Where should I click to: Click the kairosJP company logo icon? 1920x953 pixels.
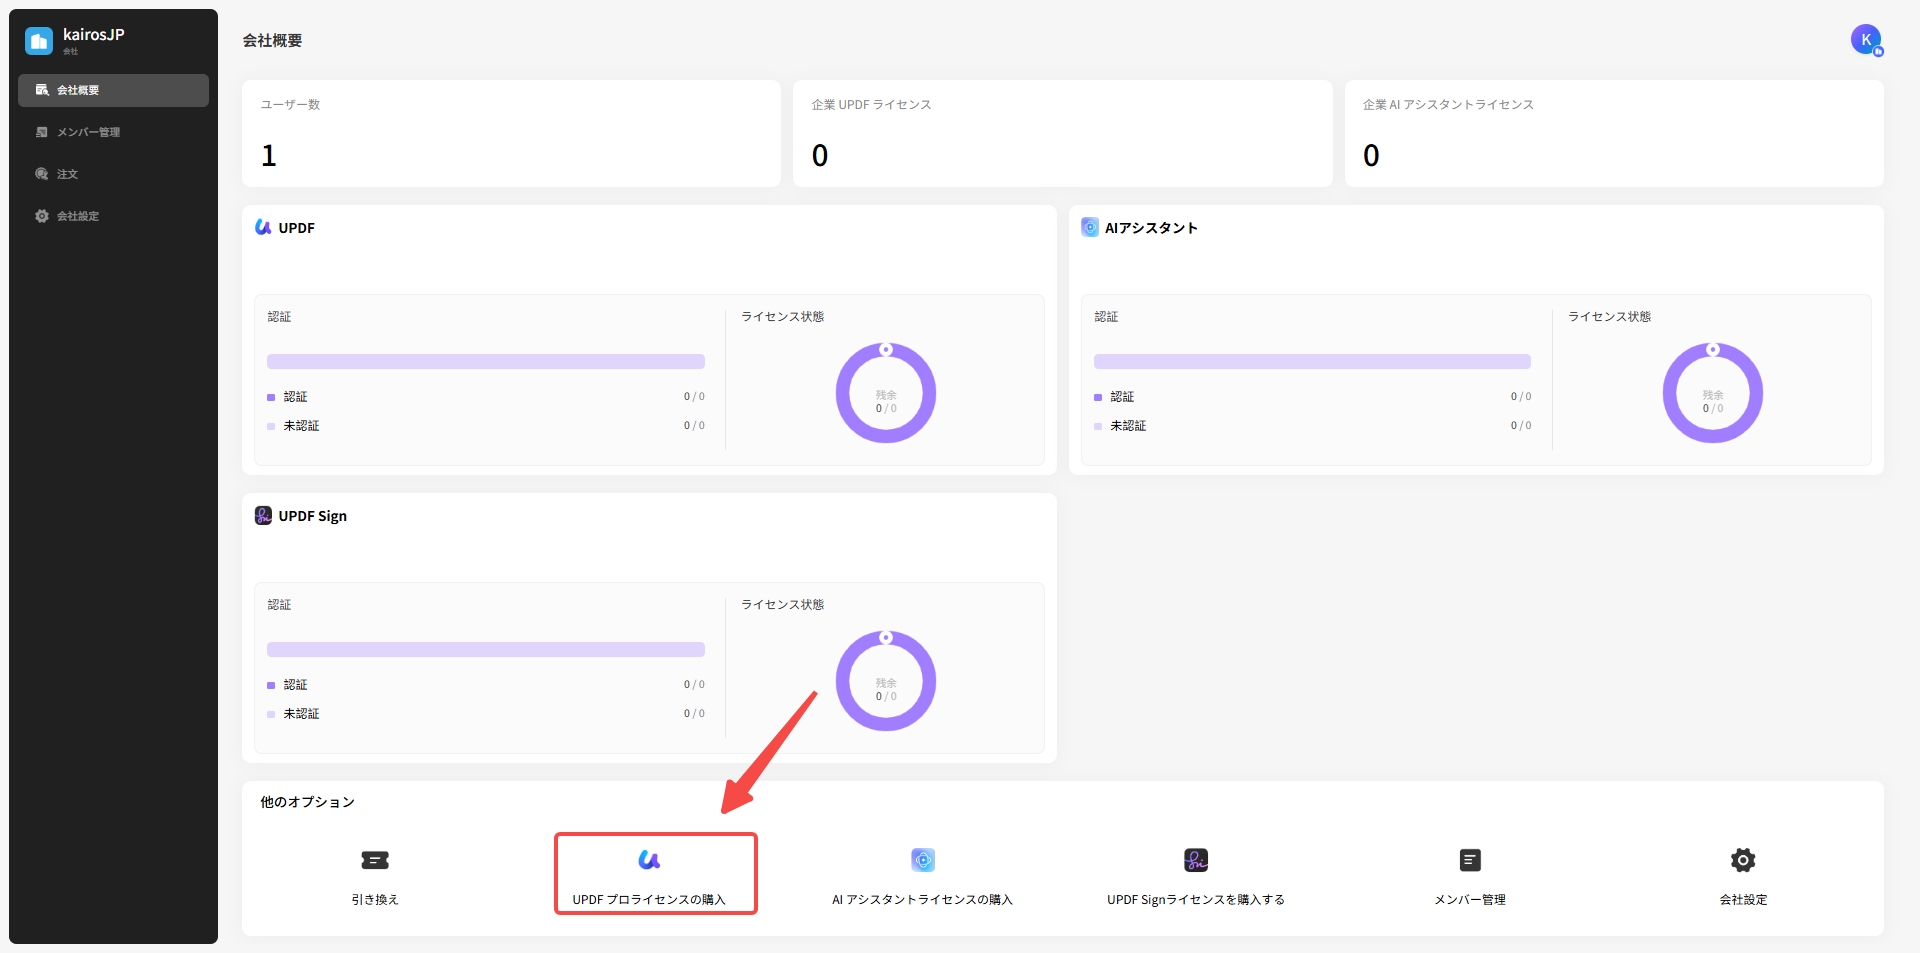pyautogui.click(x=39, y=40)
